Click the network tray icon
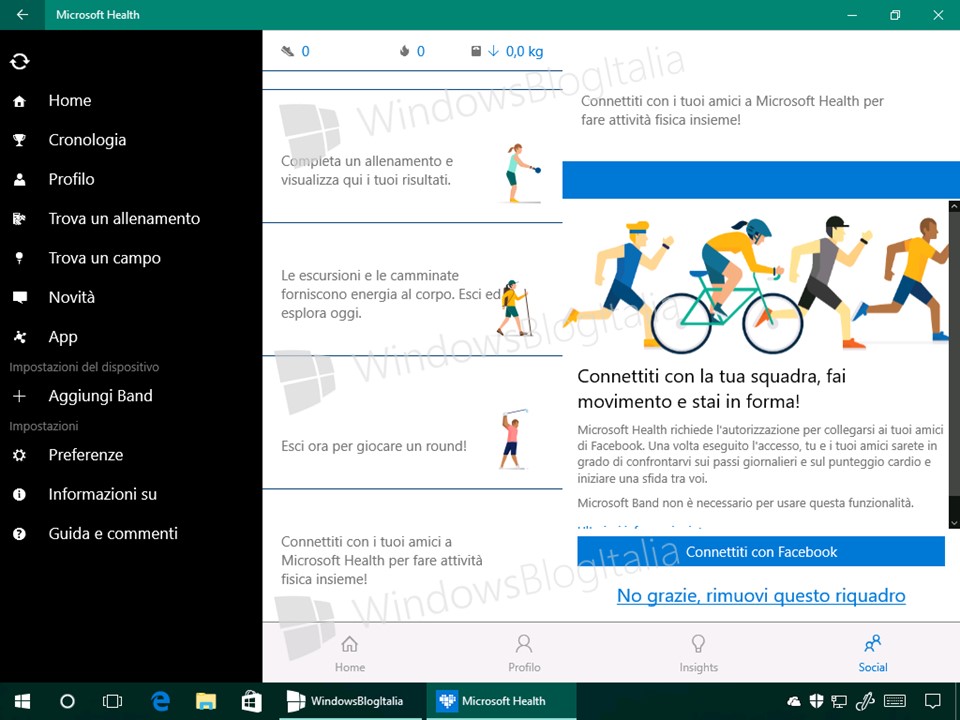This screenshot has height=720, width=960. click(x=839, y=701)
